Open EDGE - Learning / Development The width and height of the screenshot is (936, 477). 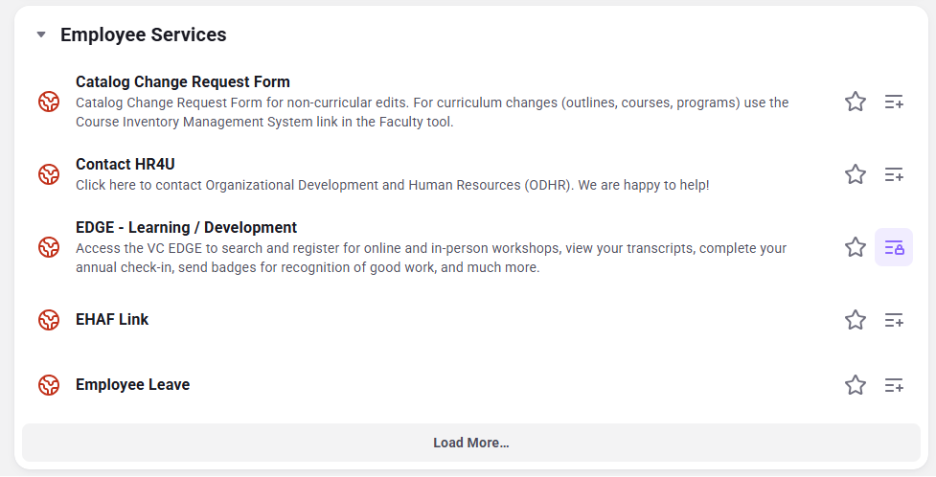pos(186,227)
